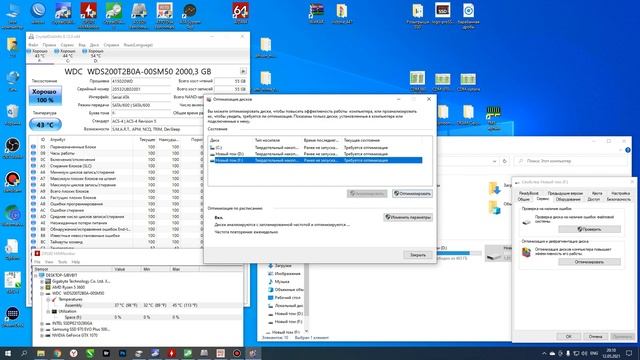Switch to Предыдущие версии tab

point(565,193)
